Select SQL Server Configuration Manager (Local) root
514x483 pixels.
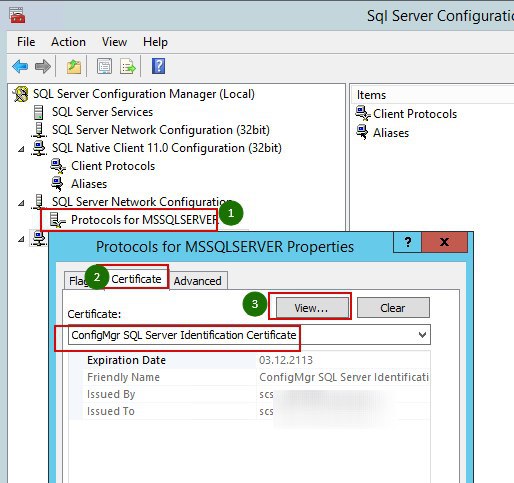pyautogui.click(x=144, y=94)
